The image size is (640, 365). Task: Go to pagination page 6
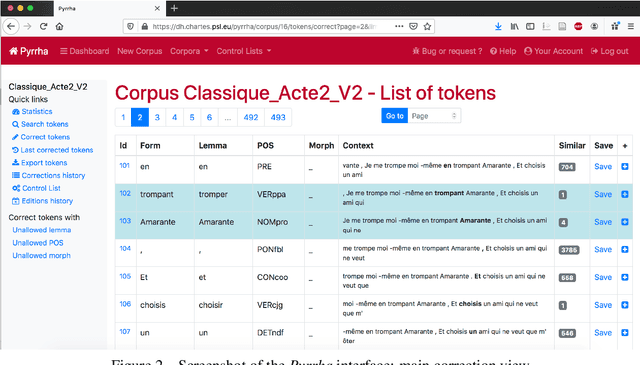[x=209, y=117]
